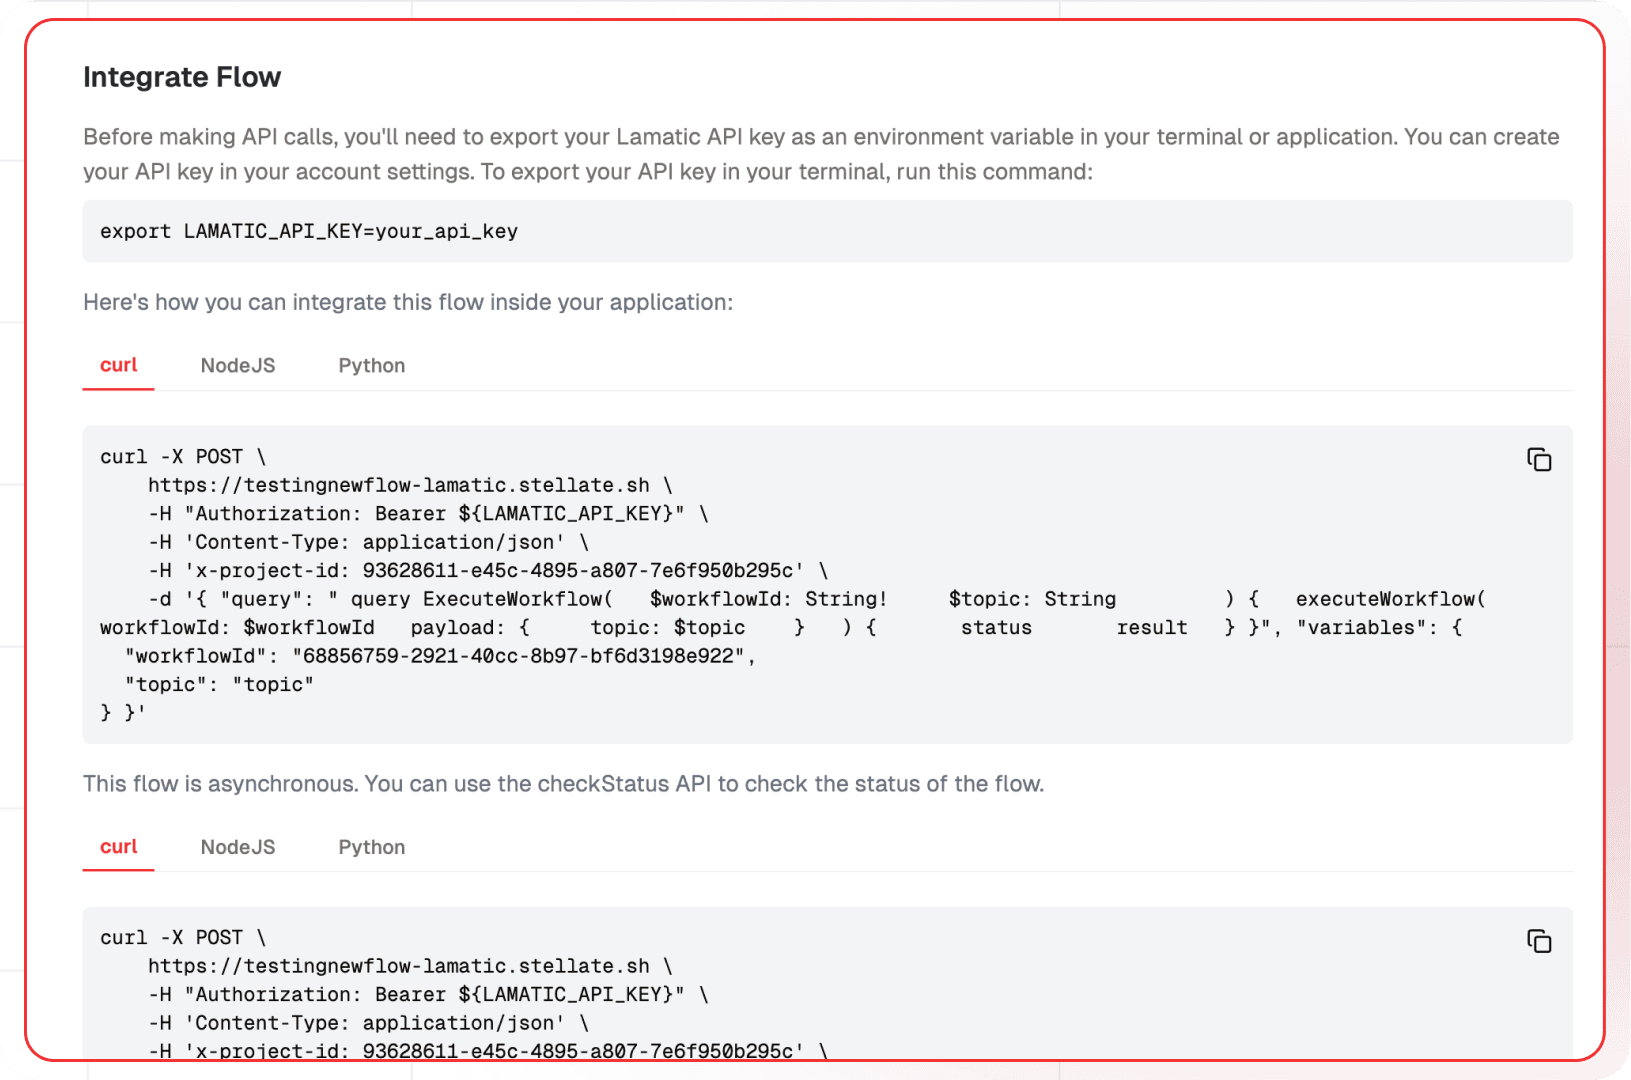Click the "topic": "topic" variable line
This screenshot has height=1080, width=1631.
tap(219, 685)
